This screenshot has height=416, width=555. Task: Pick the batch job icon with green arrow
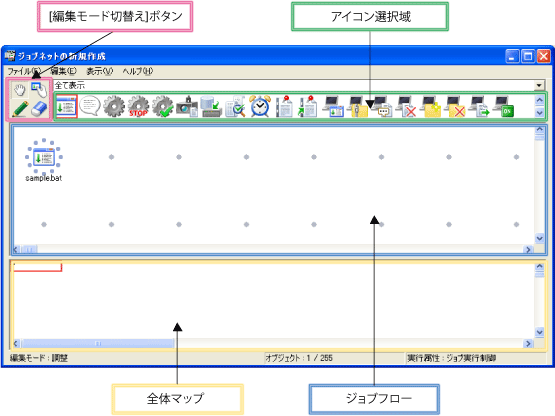pos(66,106)
